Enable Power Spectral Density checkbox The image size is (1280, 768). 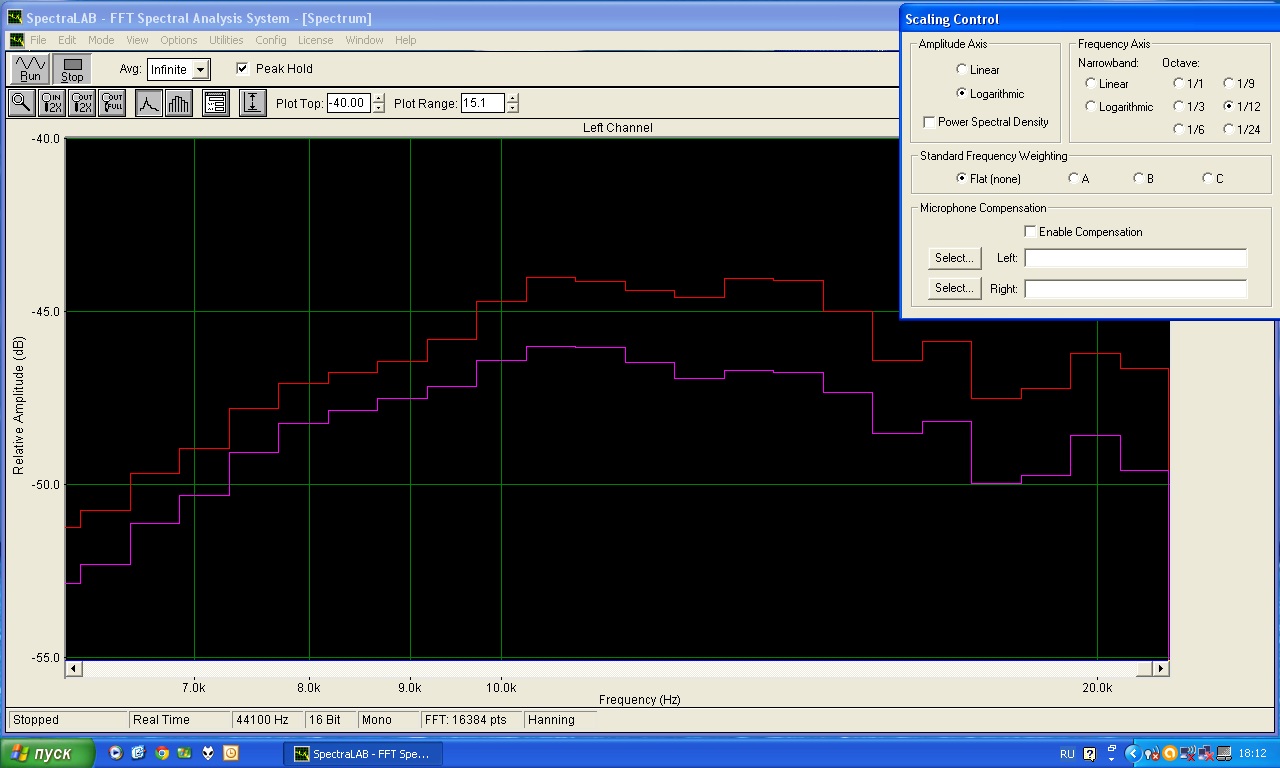[930, 122]
